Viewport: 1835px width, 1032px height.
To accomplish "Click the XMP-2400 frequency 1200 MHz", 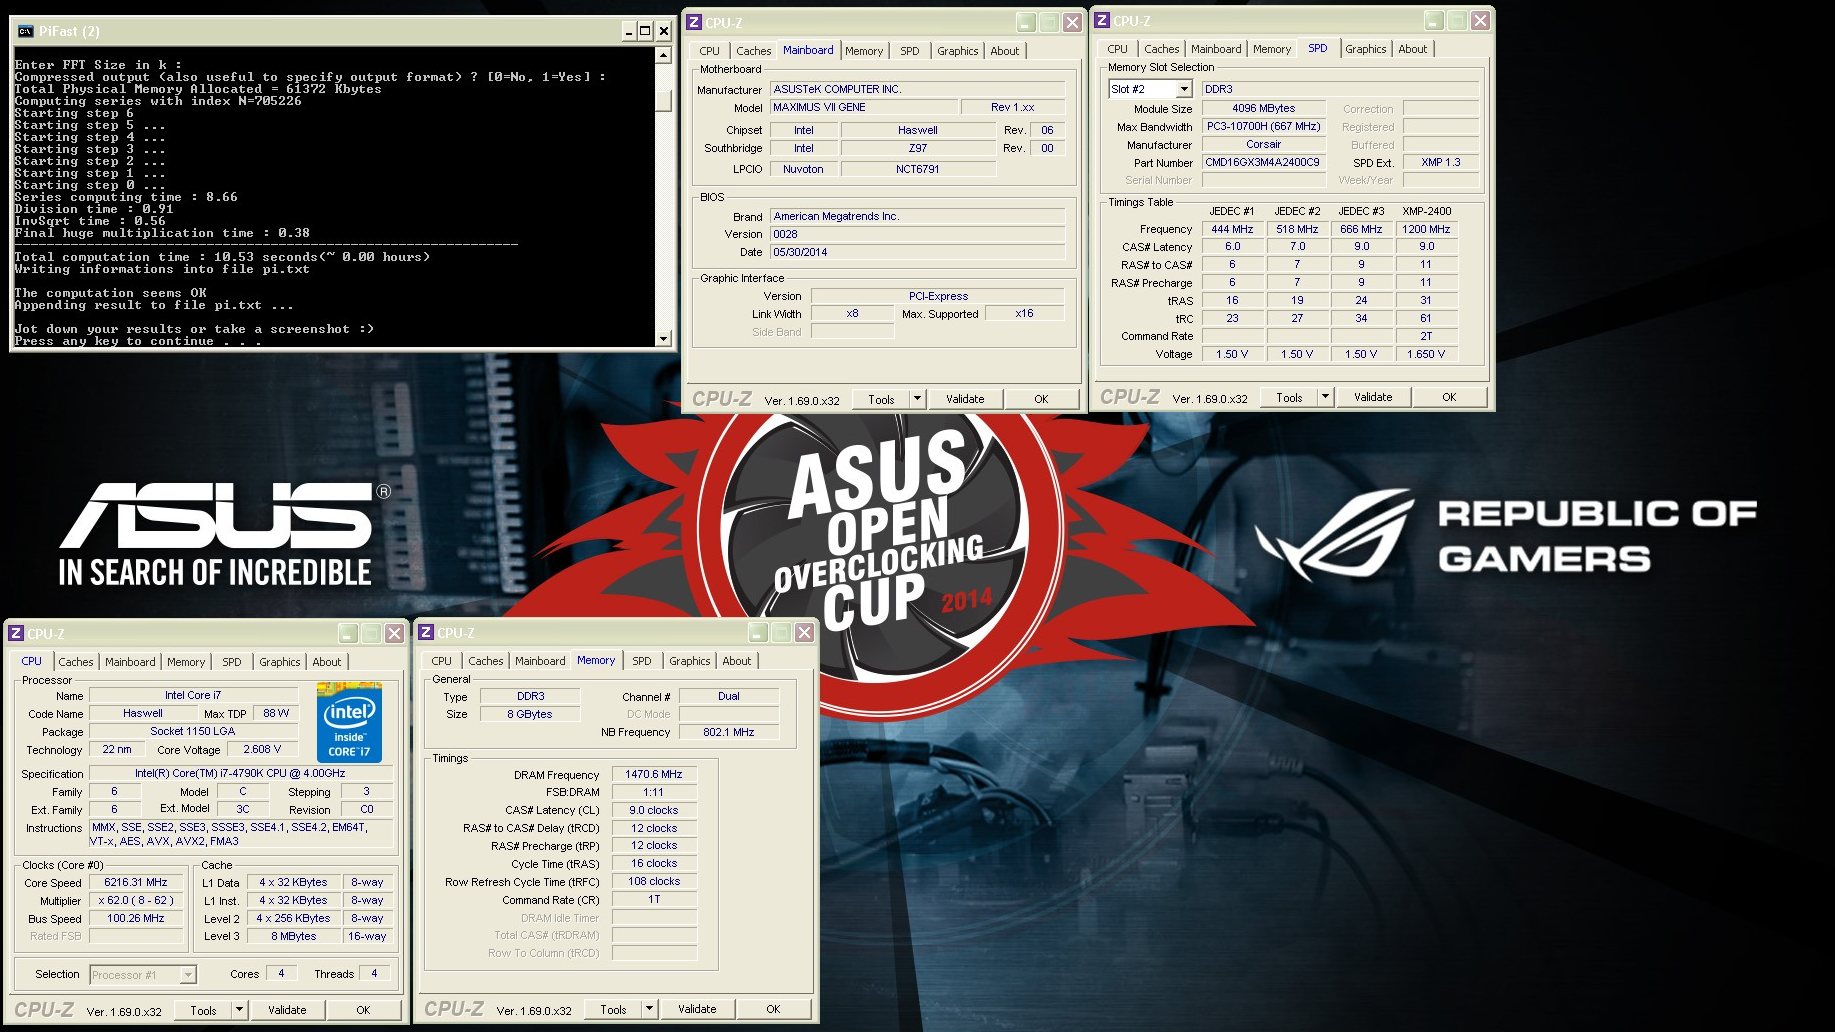I will click(x=1426, y=229).
